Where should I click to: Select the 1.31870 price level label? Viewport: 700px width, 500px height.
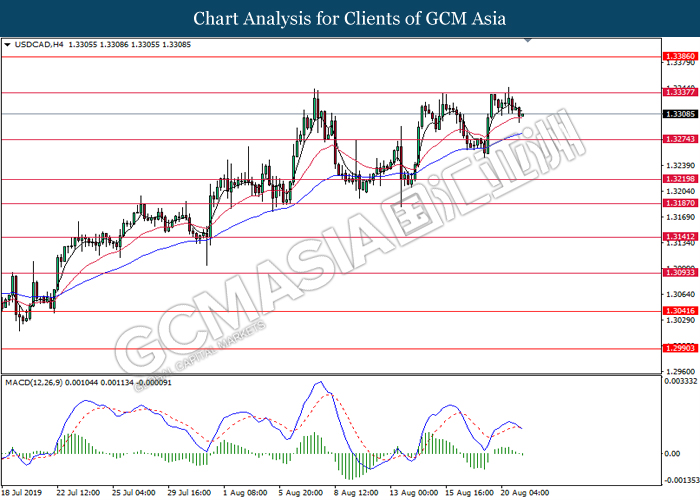tap(680, 203)
